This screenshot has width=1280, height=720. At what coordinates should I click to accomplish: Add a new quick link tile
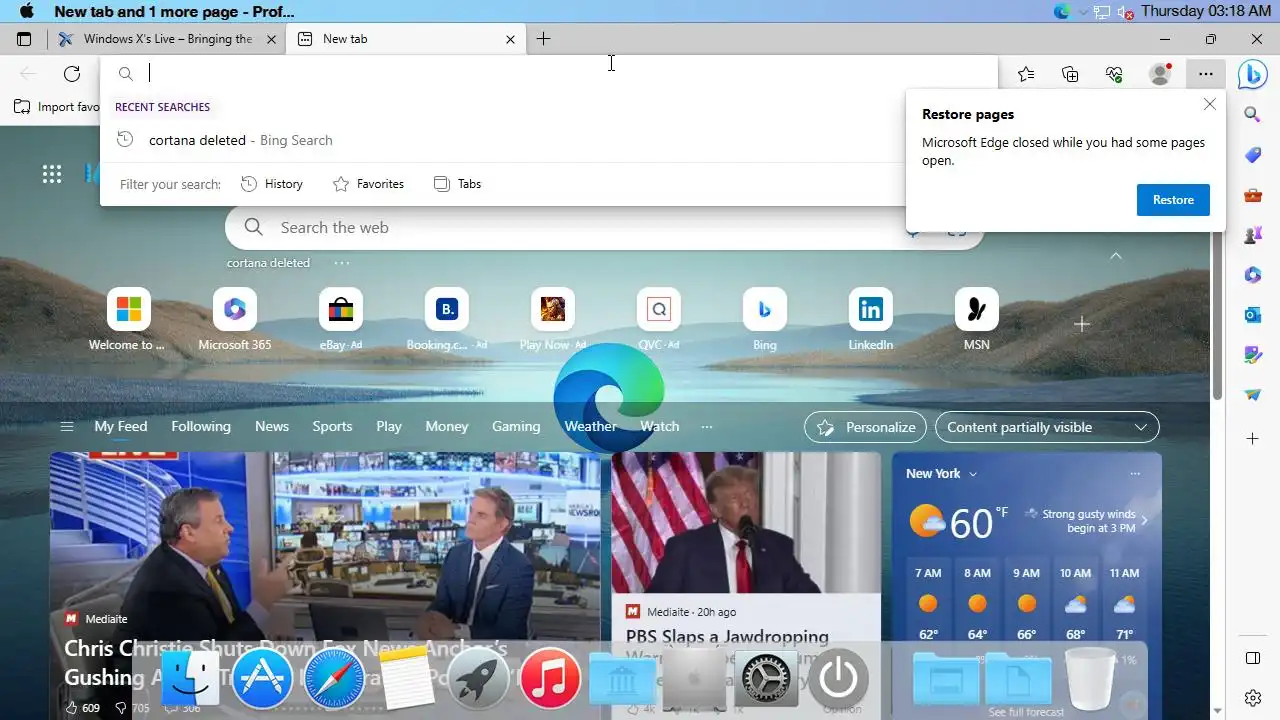(x=1082, y=324)
